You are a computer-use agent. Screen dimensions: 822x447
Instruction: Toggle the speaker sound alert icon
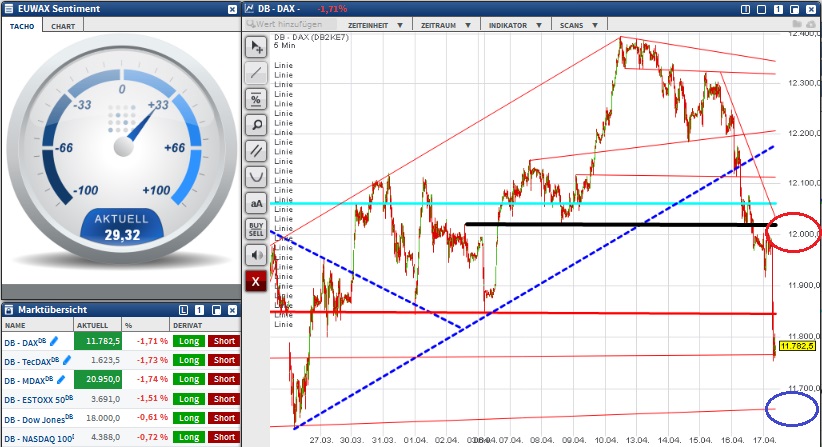(256, 255)
